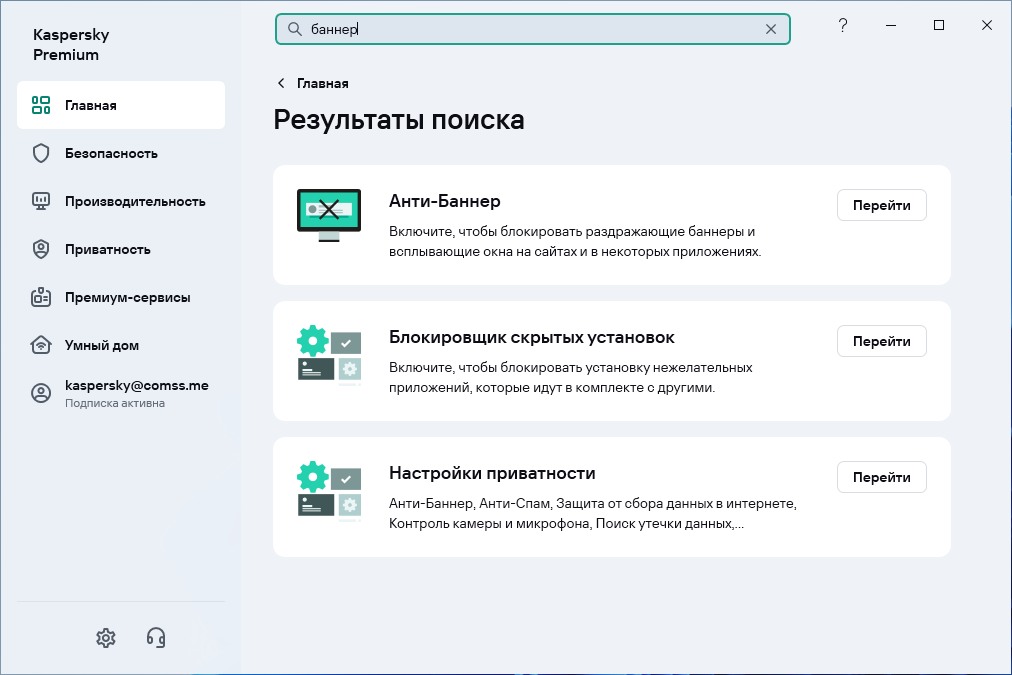Click the Настройки приватности gear illustration
The height and width of the screenshot is (675, 1012).
[329, 490]
